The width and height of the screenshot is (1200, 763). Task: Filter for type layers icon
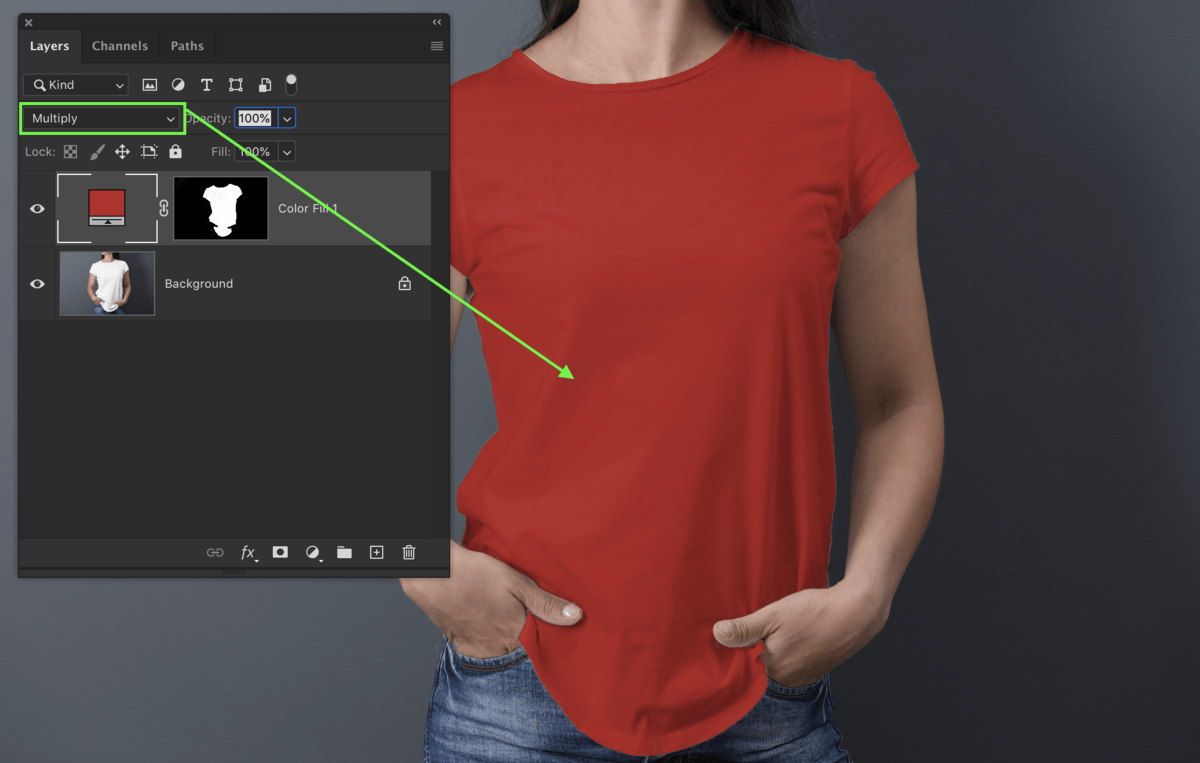point(207,85)
